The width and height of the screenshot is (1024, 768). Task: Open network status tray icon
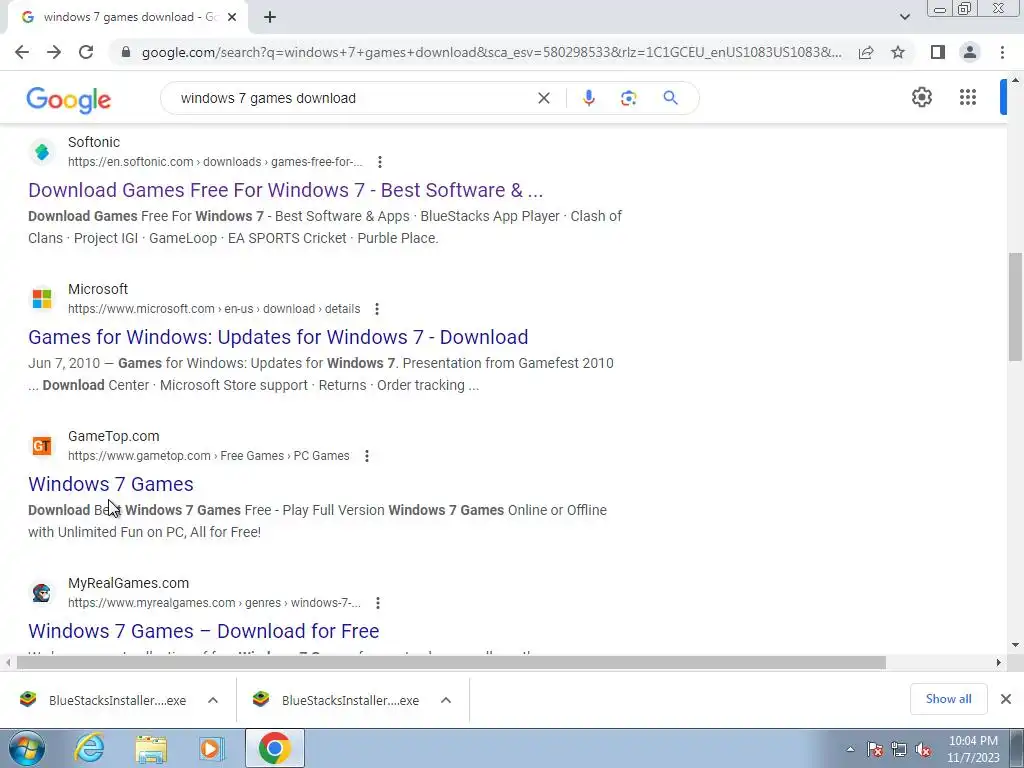click(x=899, y=750)
